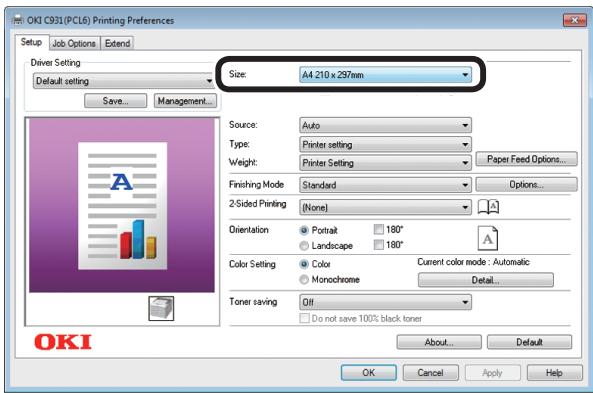Click the document preview image
Image resolution: width=593 pixels, height=393 pixels.
point(122,205)
